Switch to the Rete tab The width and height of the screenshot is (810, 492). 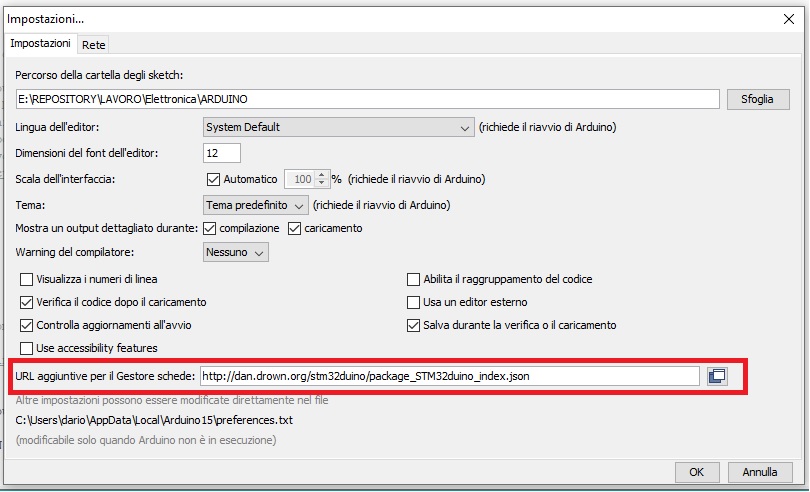pos(94,44)
